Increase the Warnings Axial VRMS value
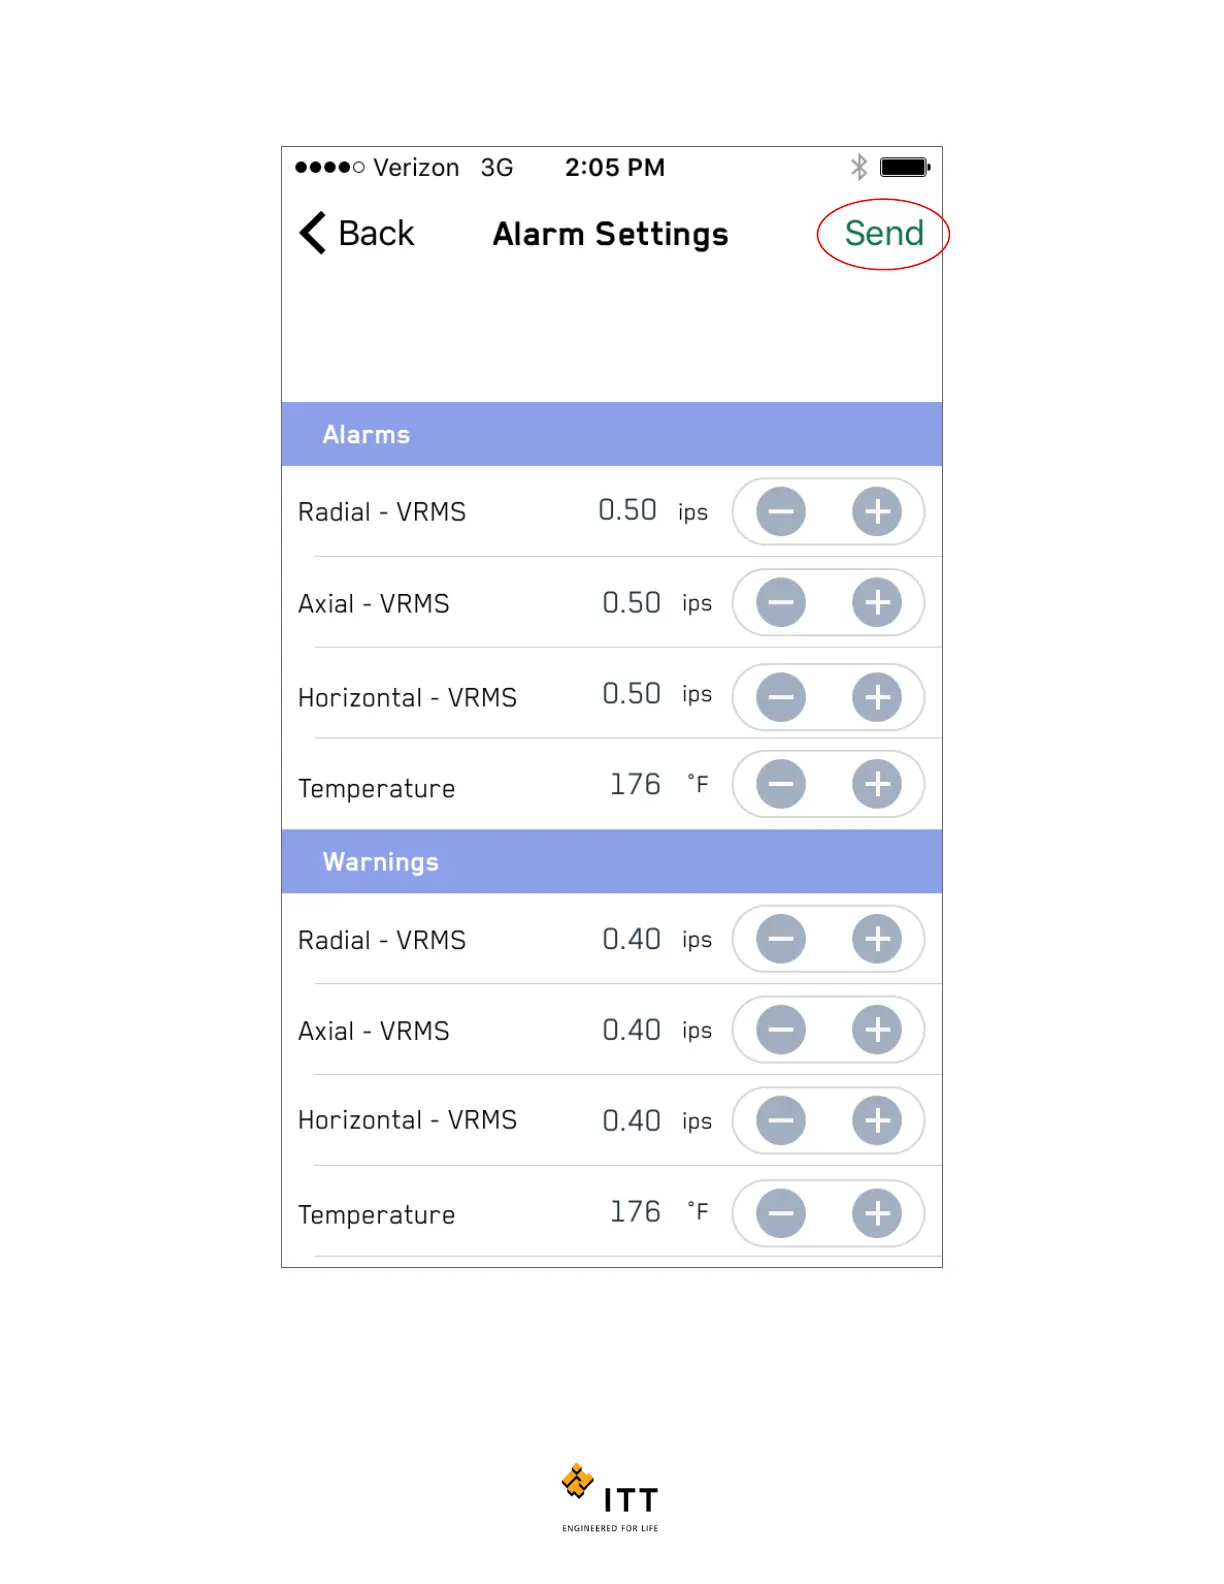Image resolution: width=1224 pixels, height=1584 pixels. click(877, 1030)
